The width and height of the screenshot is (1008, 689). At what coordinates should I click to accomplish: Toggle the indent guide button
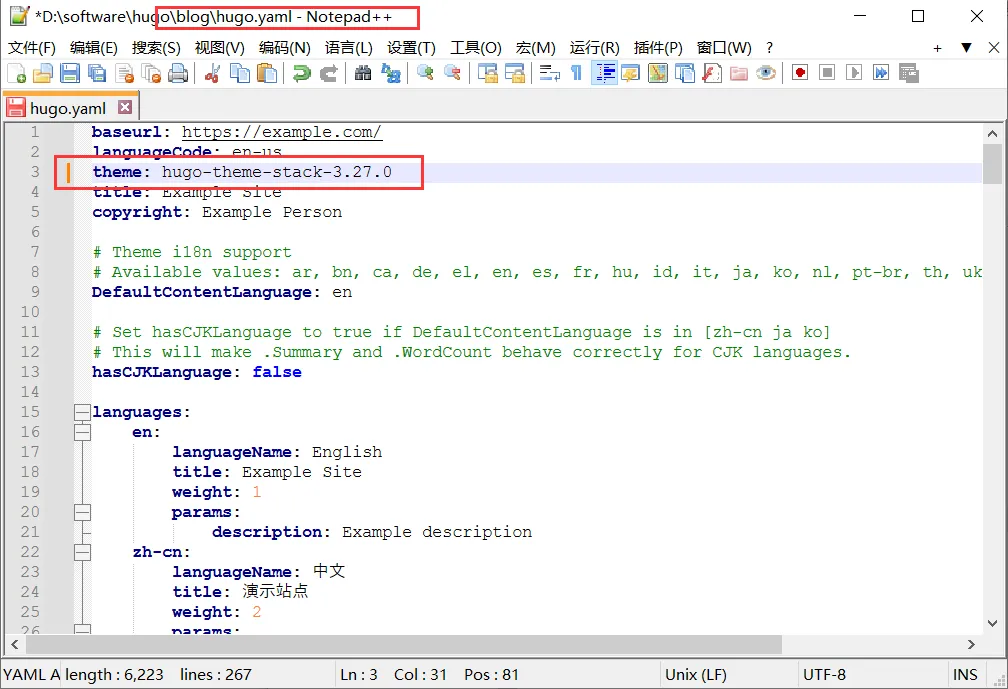(x=604, y=73)
